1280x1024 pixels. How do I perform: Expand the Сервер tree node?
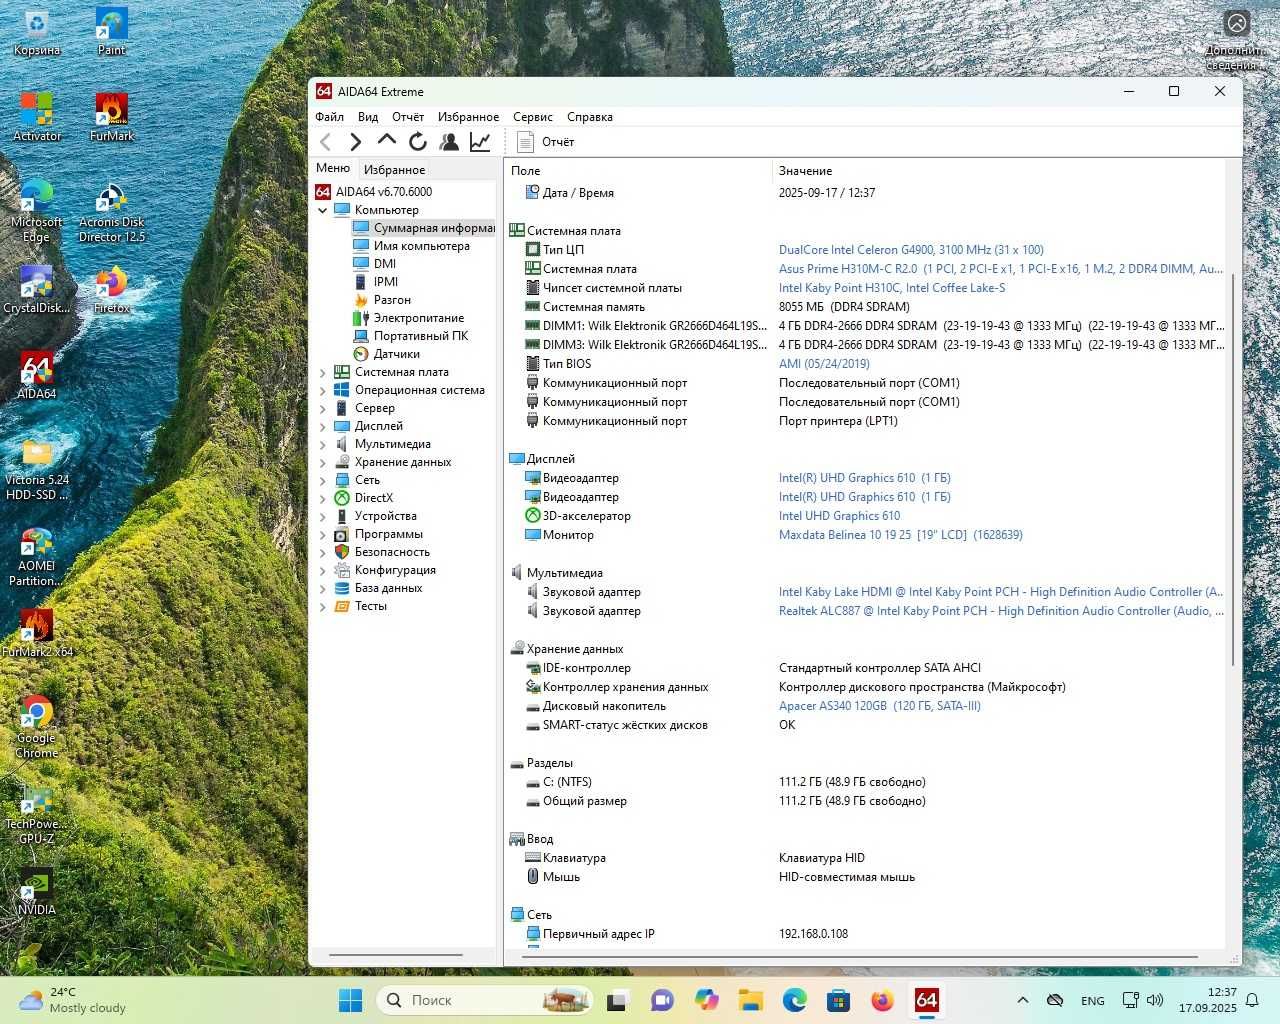pos(323,408)
